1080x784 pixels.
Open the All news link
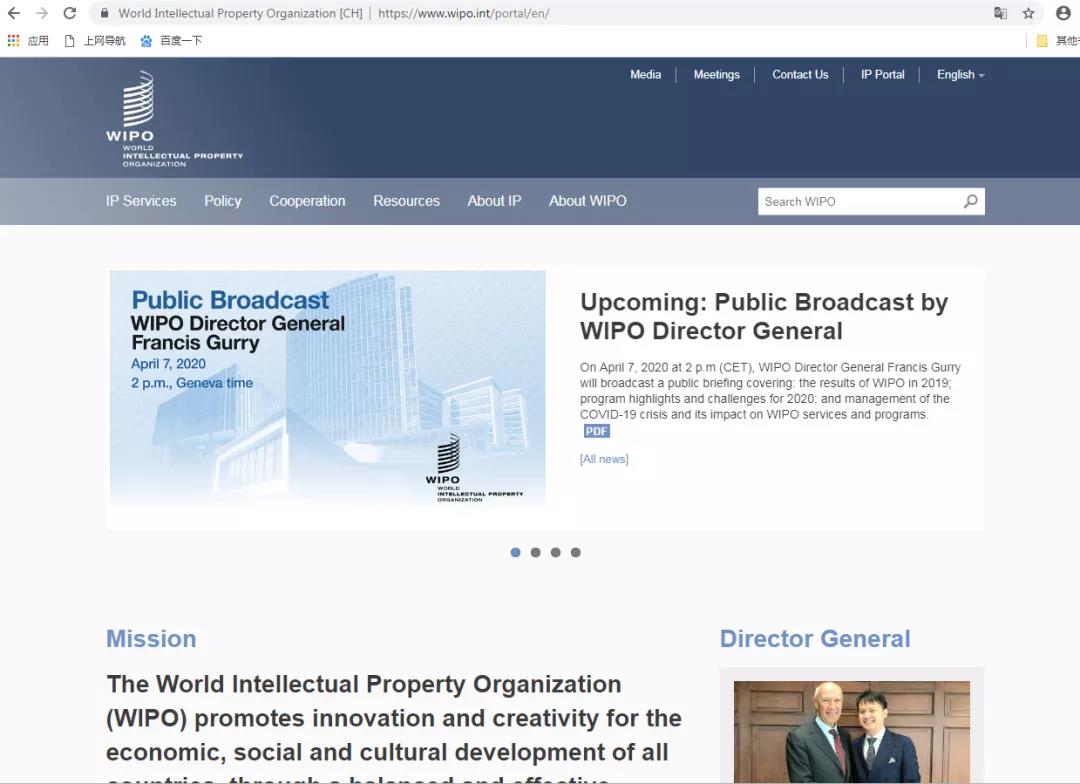(604, 459)
